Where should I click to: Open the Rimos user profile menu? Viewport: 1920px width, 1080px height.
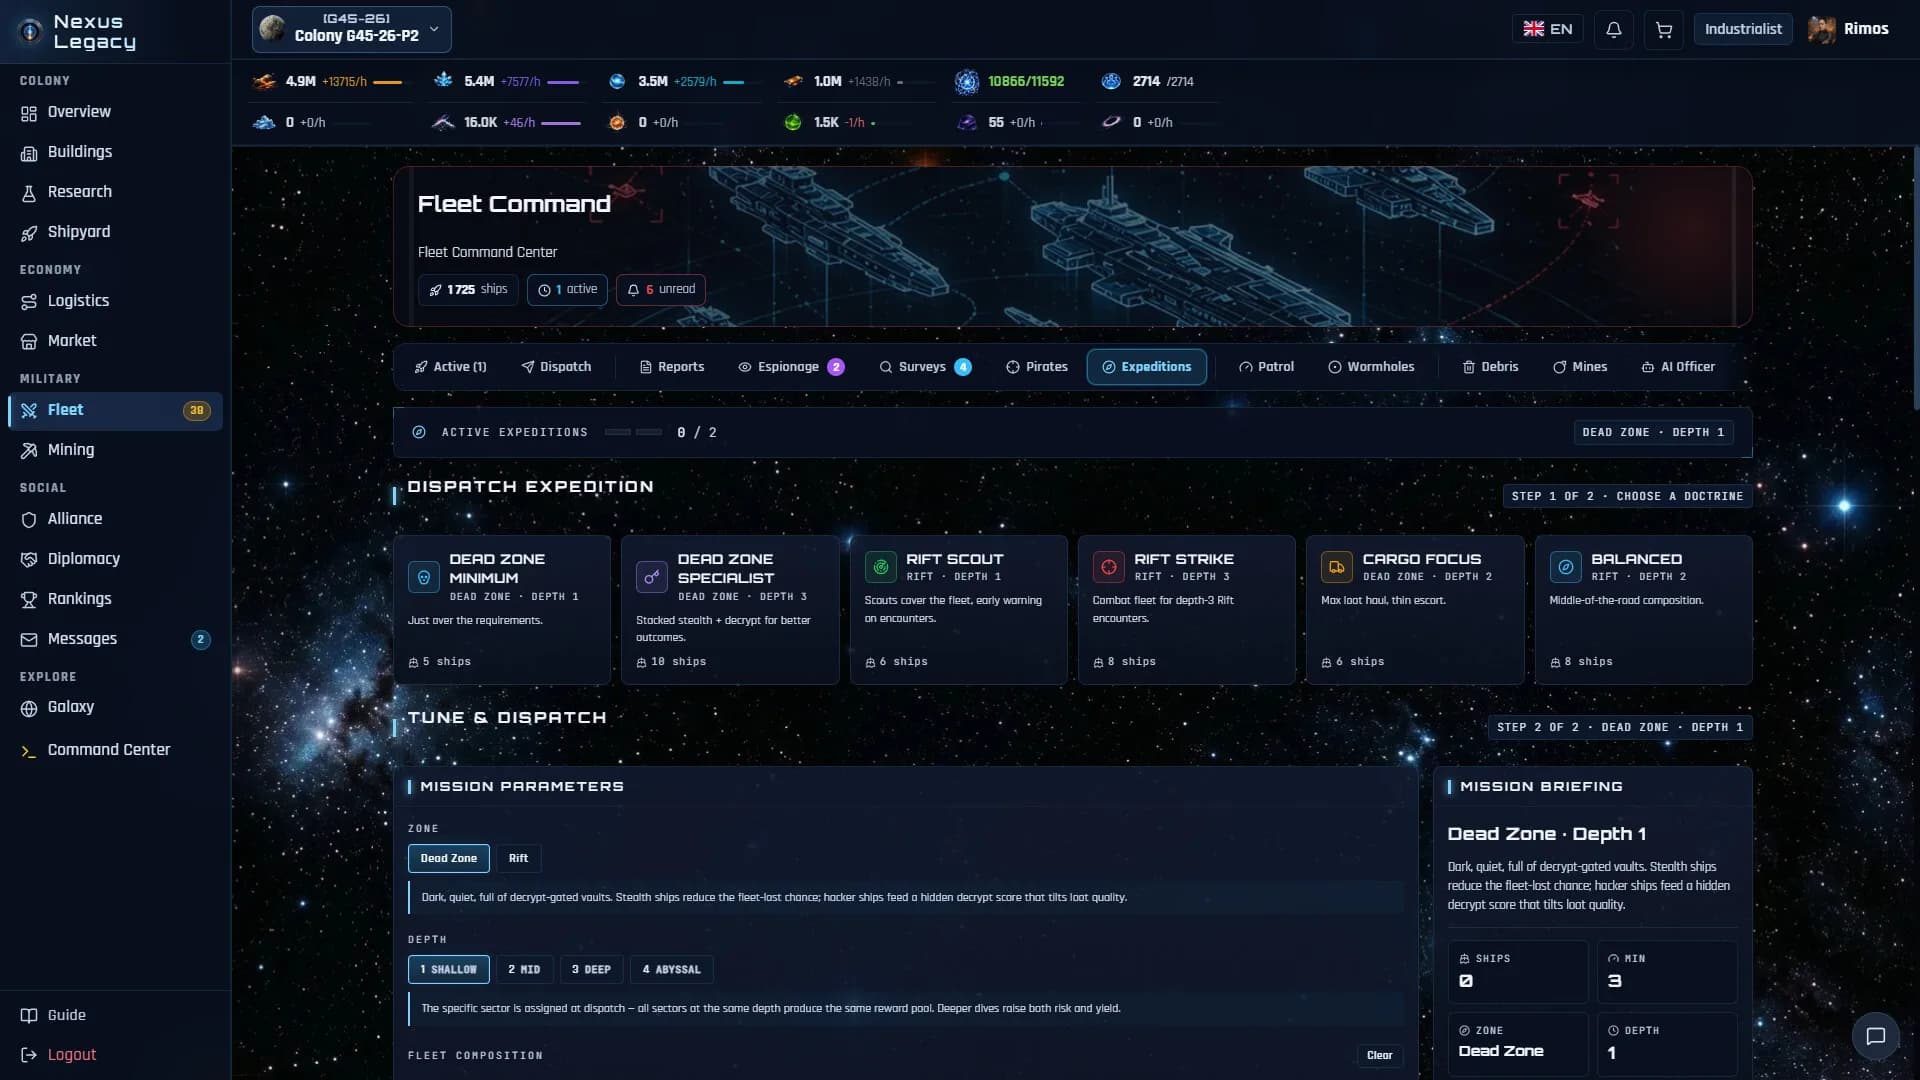click(x=1849, y=29)
